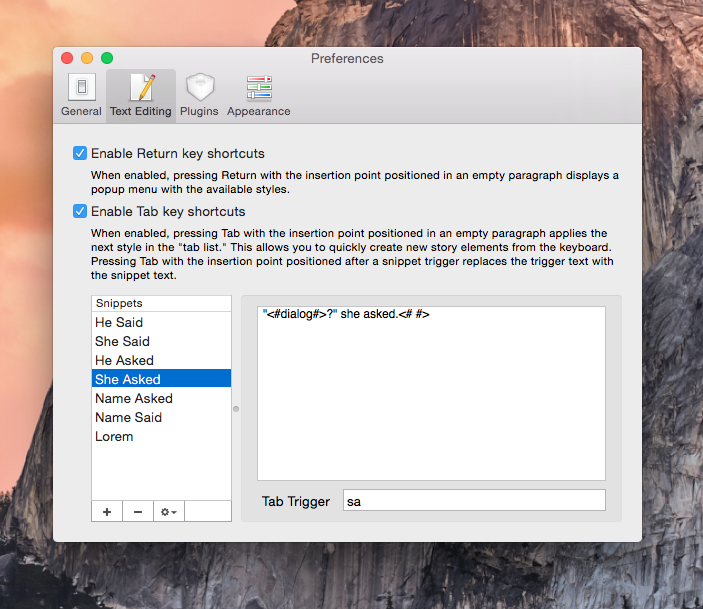Close the Preferences window

coord(67,58)
